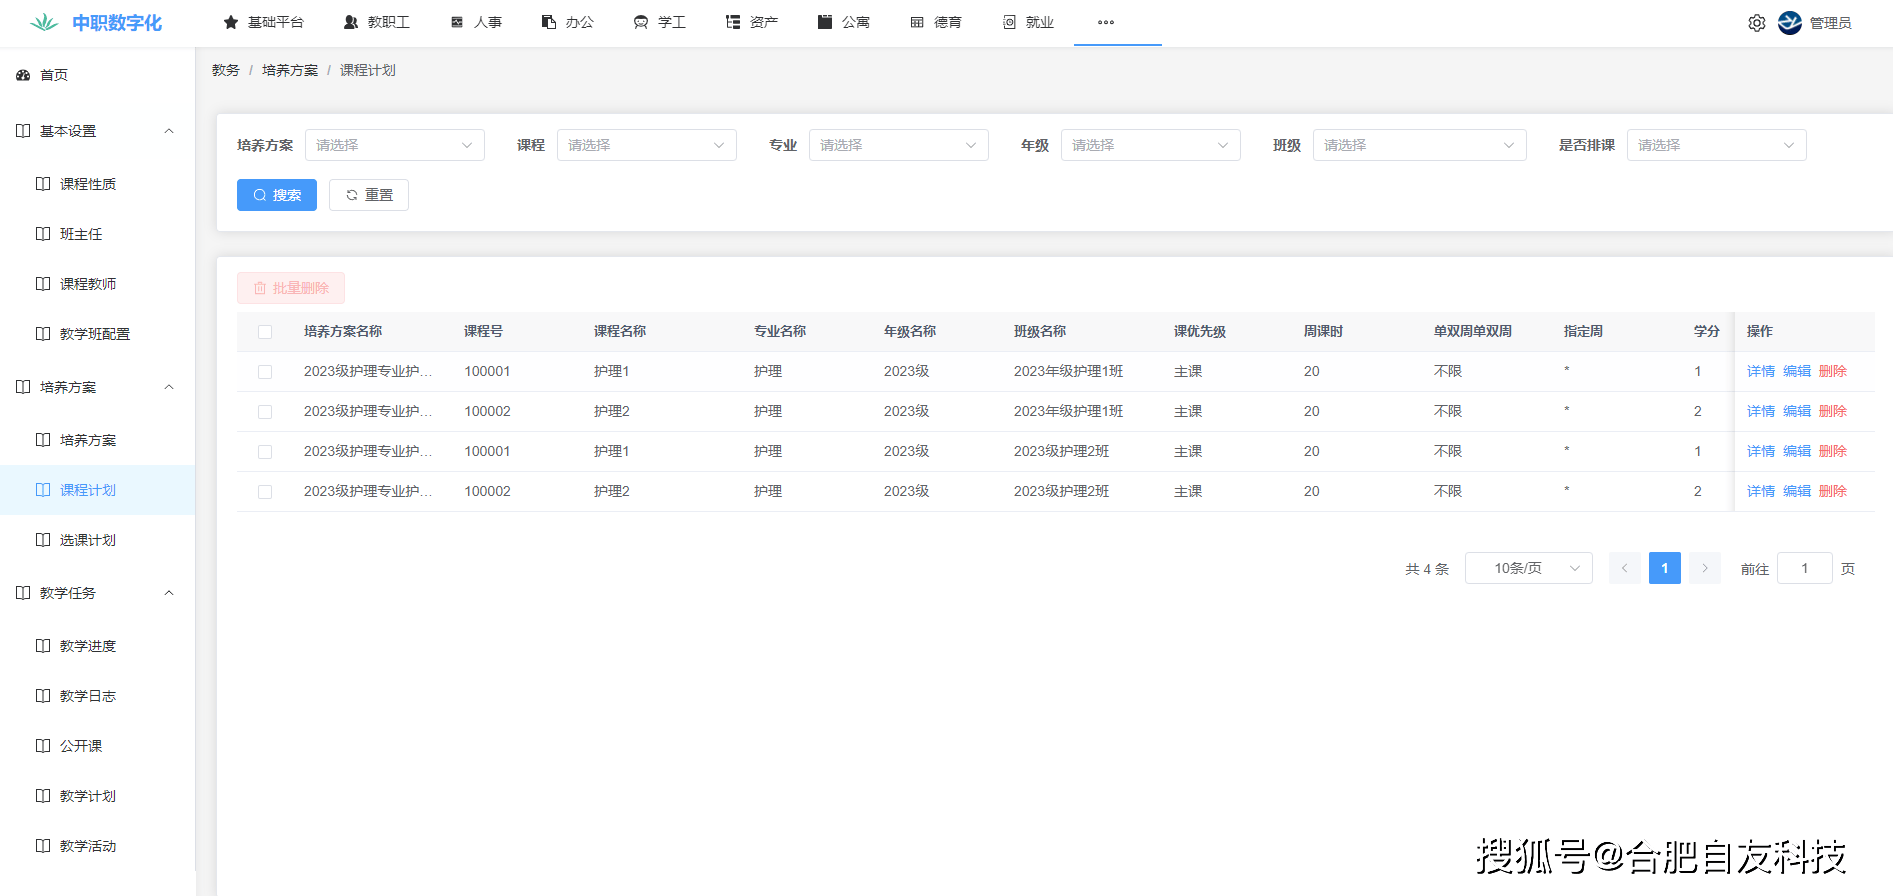The height and width of the screenshot is (896, 1893).
Task: Click the page 1 pagination button
Action: pos(1665,568)
